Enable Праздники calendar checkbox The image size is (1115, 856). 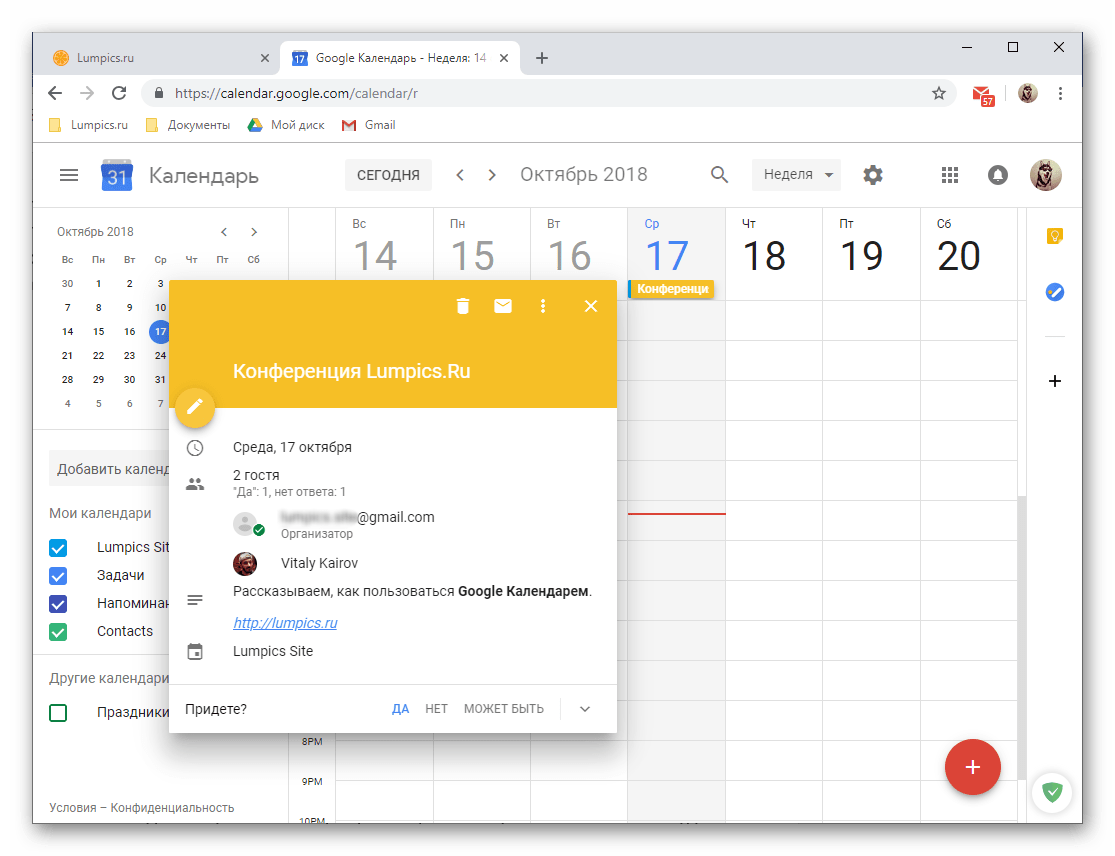tap(58, 712)
